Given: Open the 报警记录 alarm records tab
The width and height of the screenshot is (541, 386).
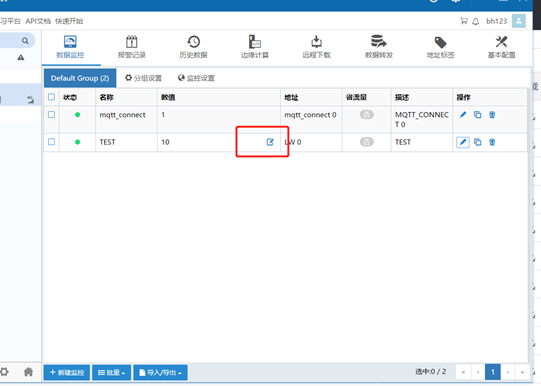Looking at the screenshot, I should (x=131, y=47).
